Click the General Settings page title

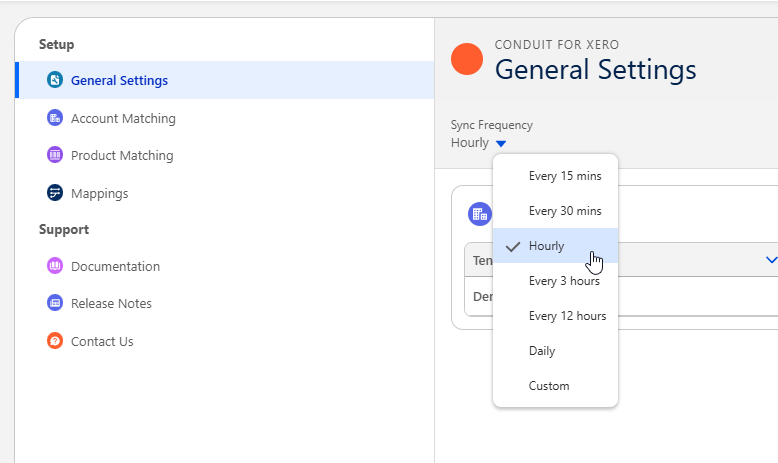(595, 69)
